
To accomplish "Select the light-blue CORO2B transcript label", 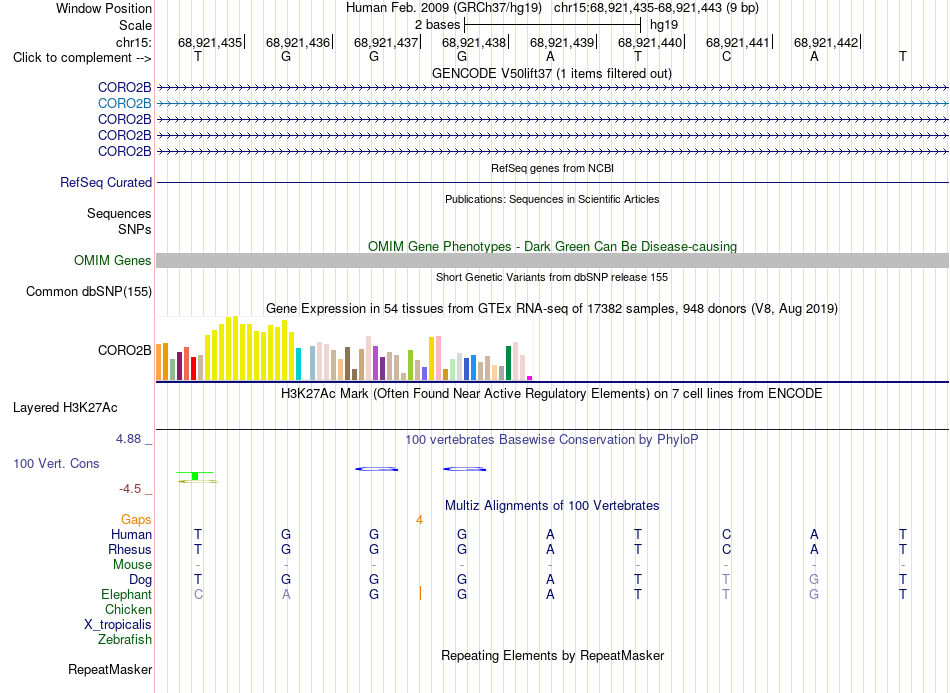I will click(124, 104).
